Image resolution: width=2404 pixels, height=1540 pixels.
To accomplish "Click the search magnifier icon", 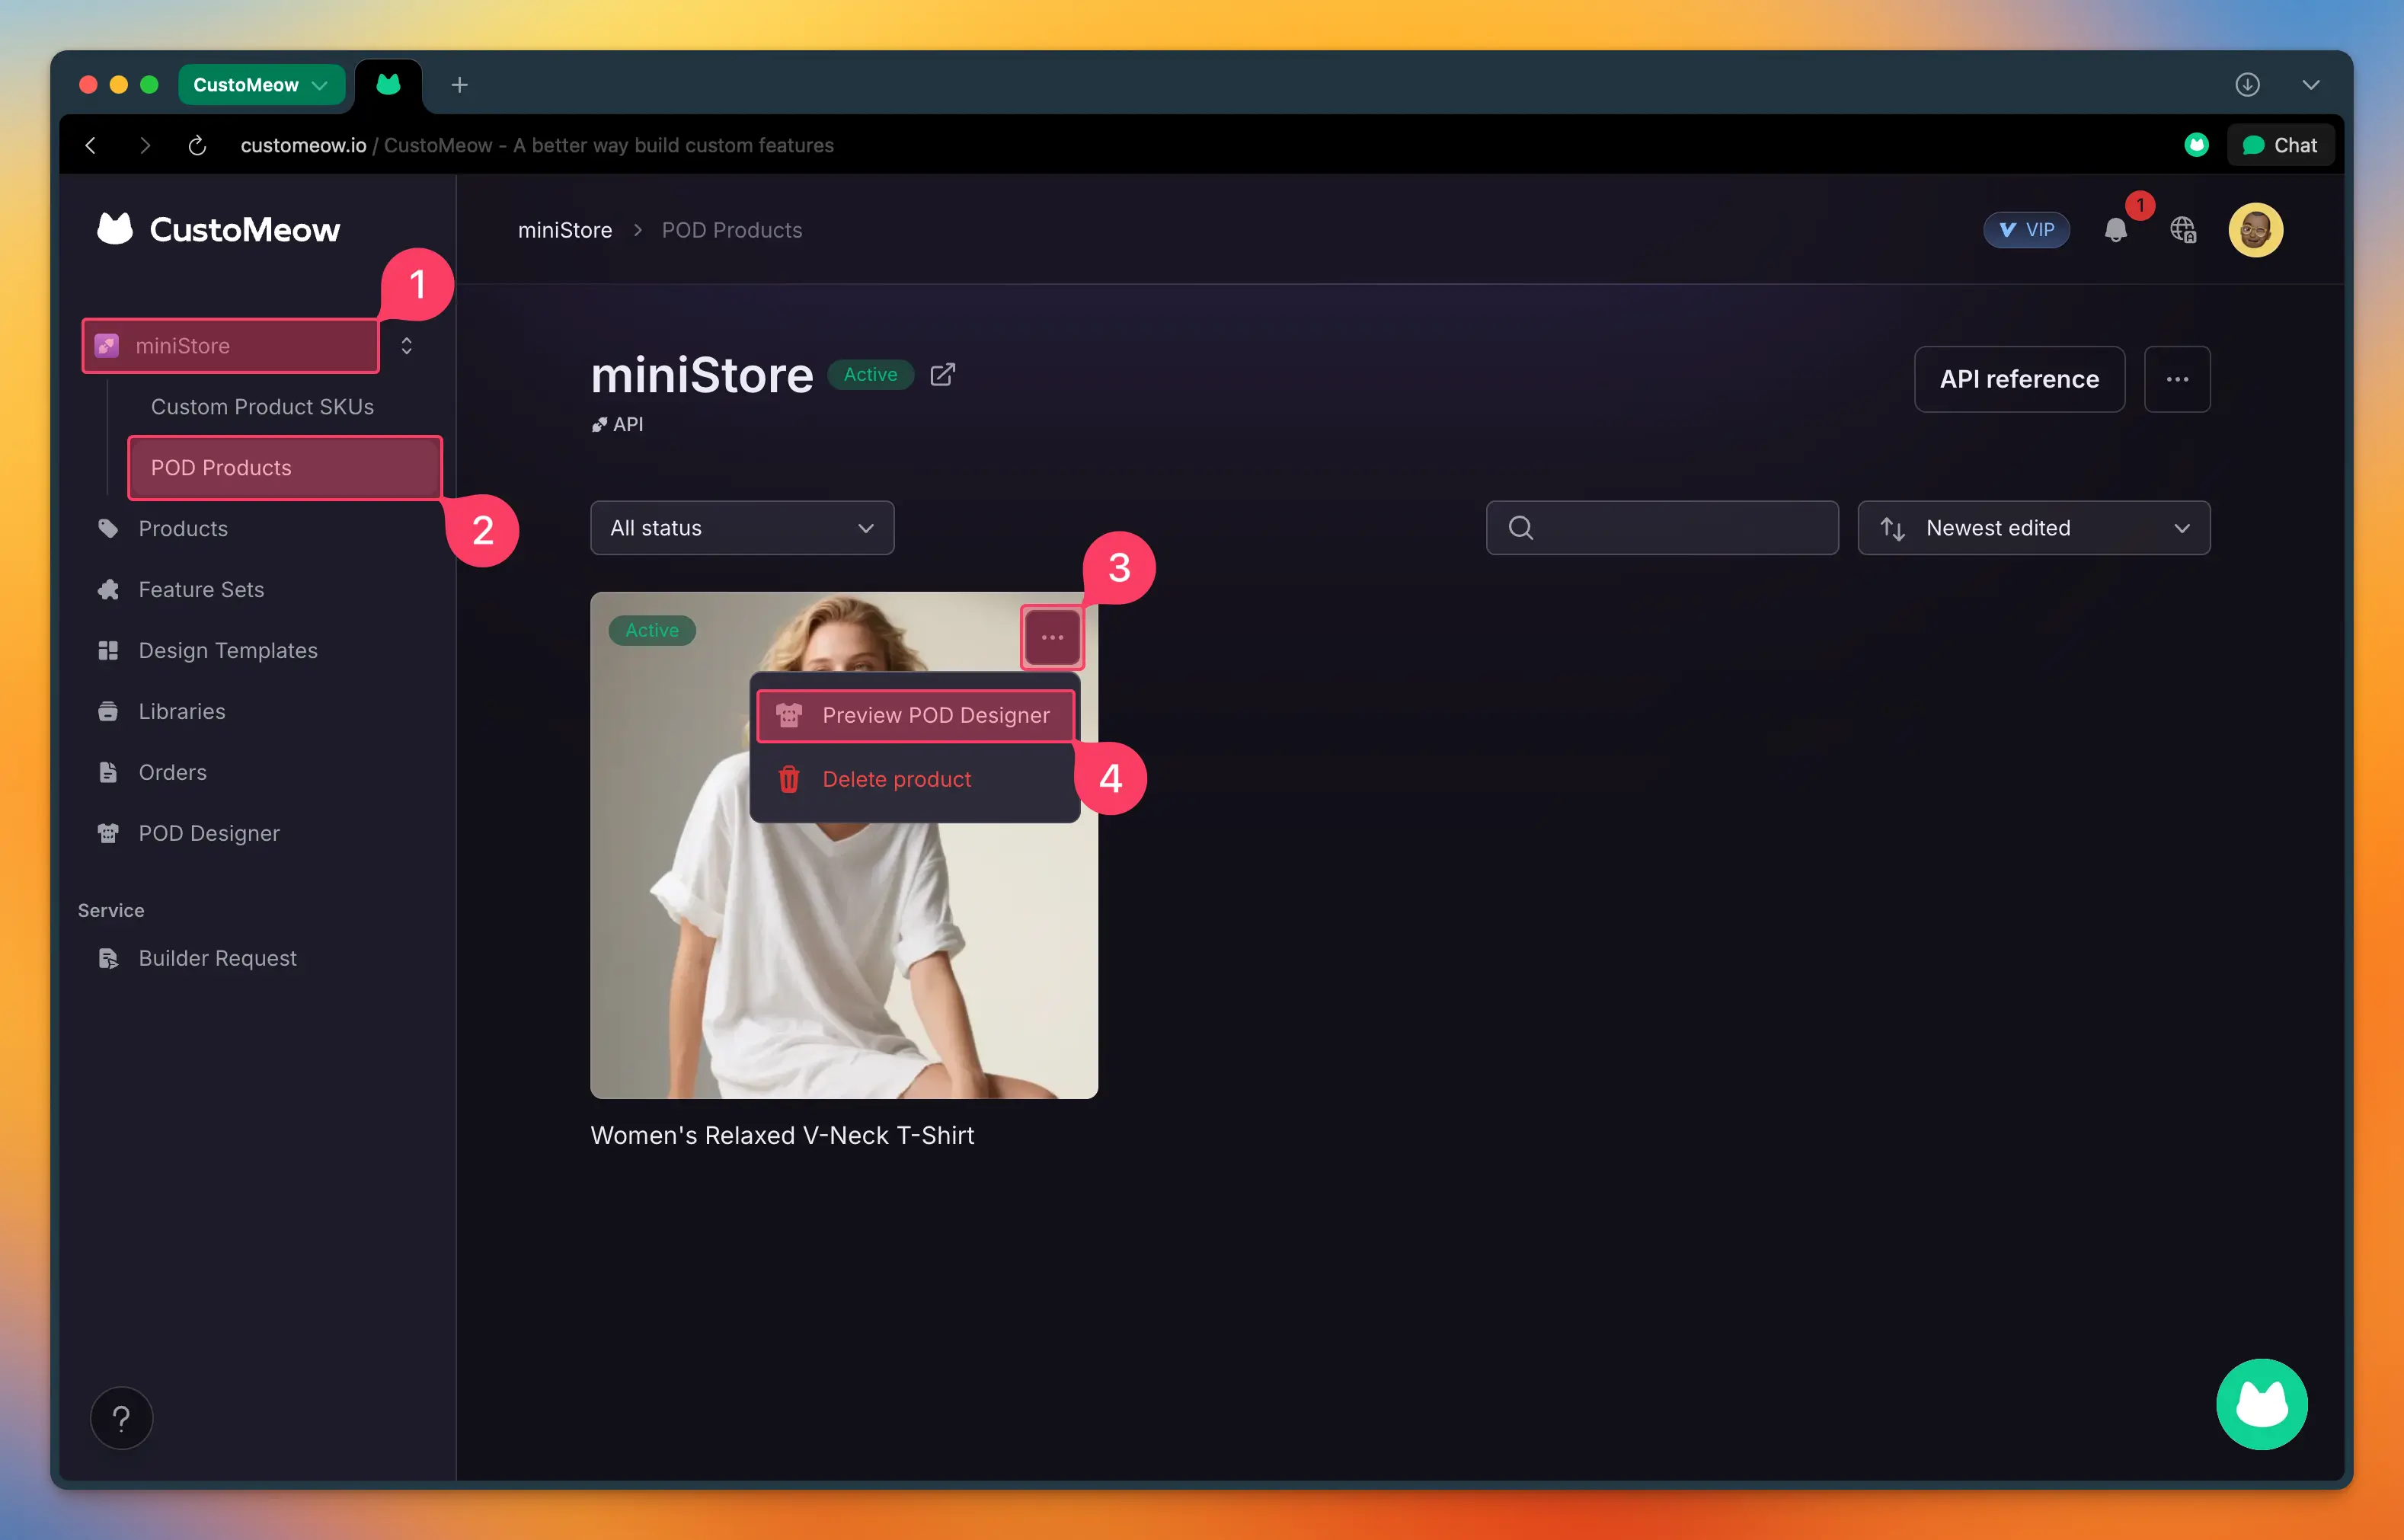I will click(x=1520, y=528).
